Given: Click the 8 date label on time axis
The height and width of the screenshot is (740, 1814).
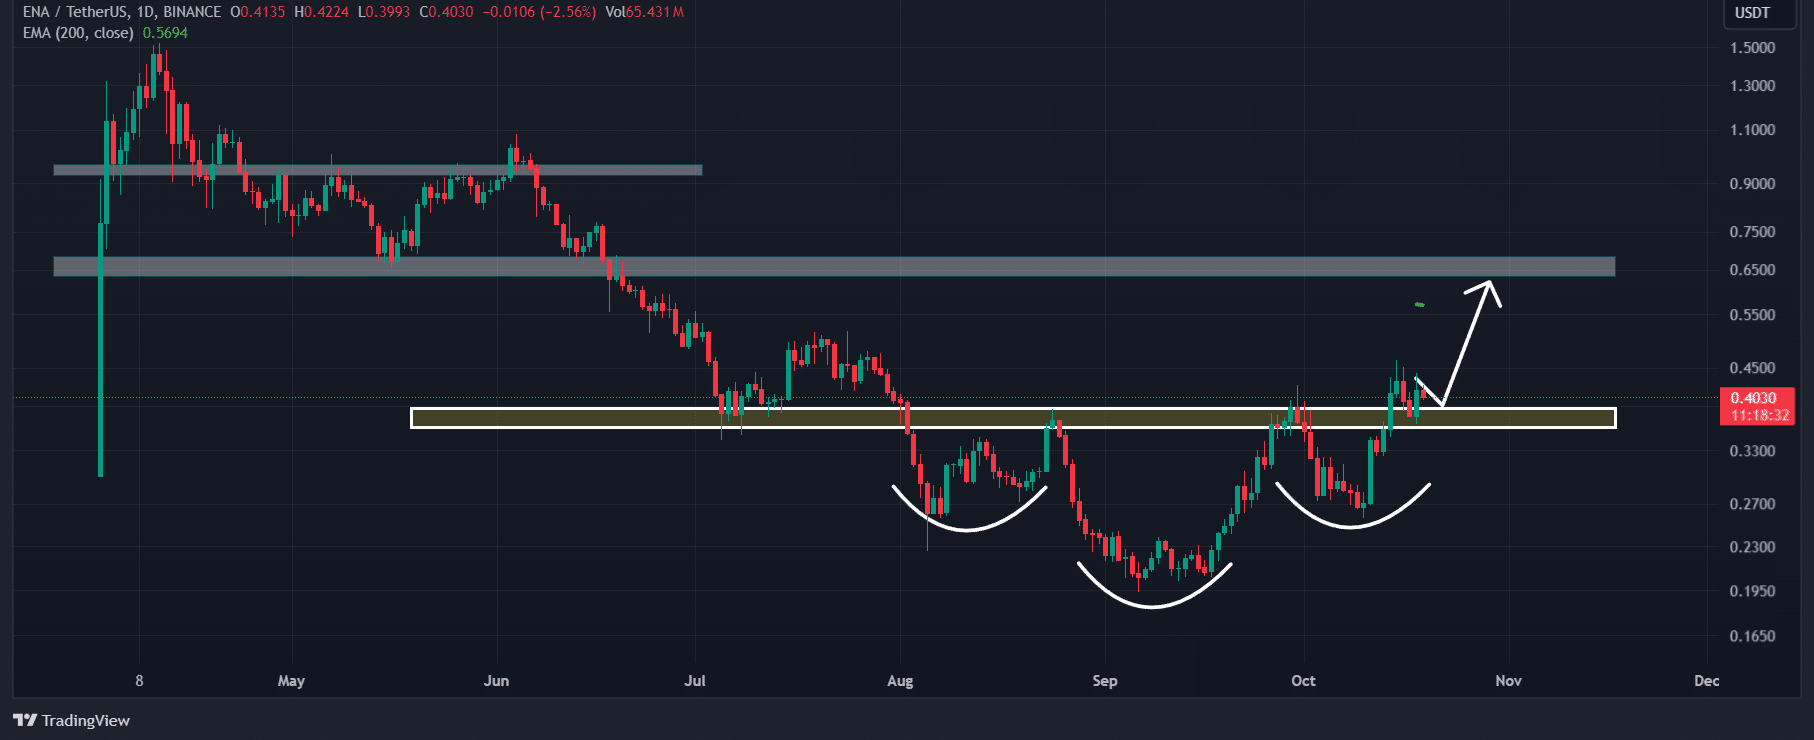Looking at the screenshot, I should 139,681.
